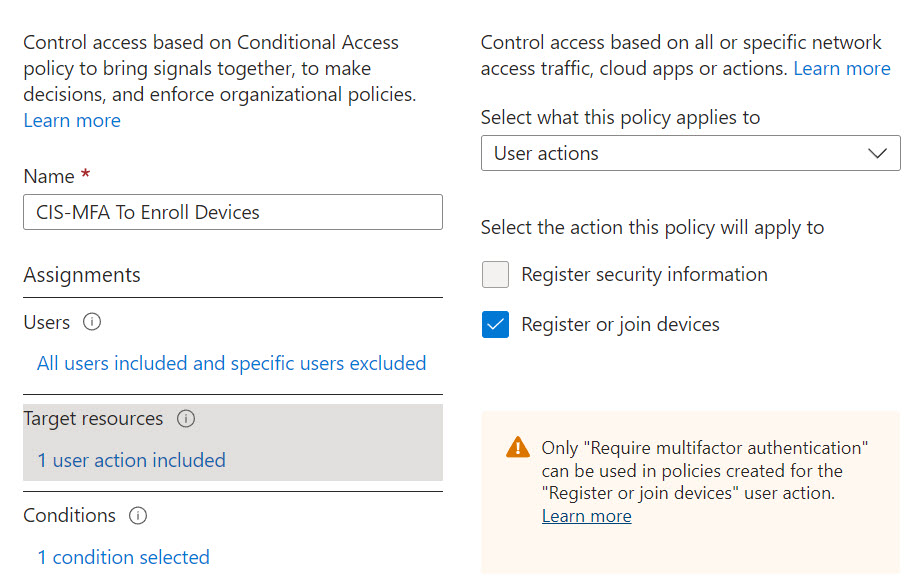The height and width of the screenshot is (579, 918).
Task: Open the '1 condition selected' link
Action: 123,558
